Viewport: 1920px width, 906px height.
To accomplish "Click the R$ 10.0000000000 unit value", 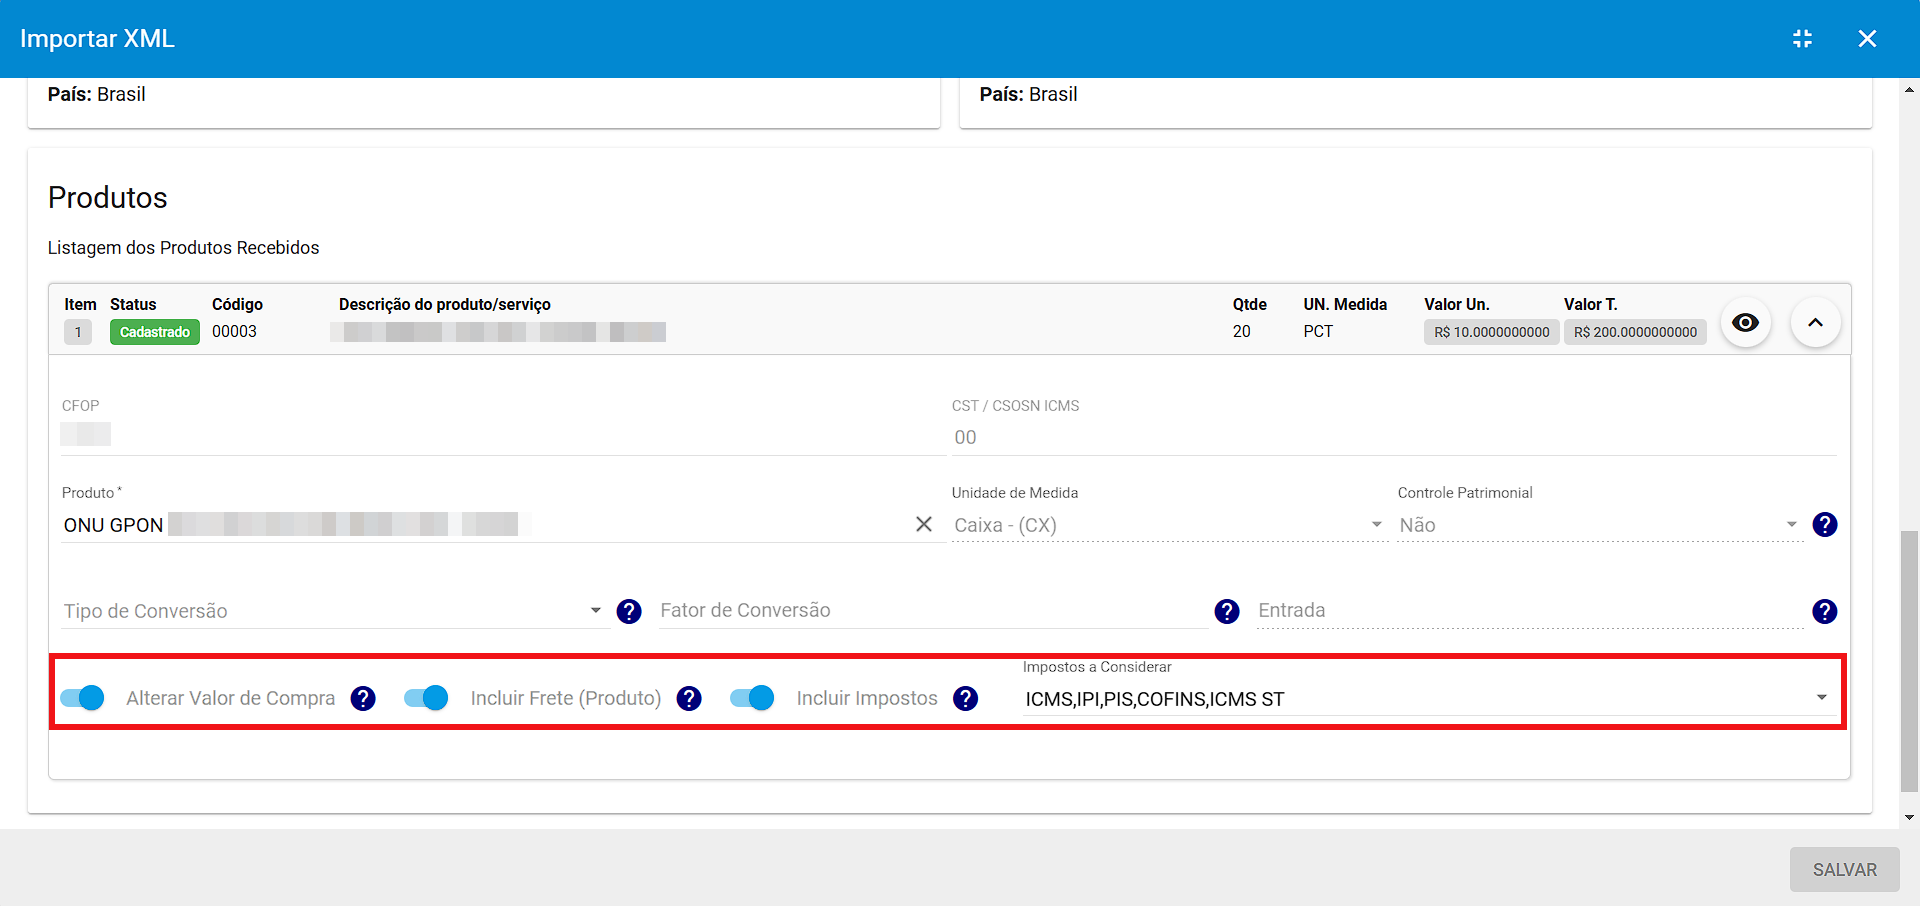I will (x=1491, y=332).
